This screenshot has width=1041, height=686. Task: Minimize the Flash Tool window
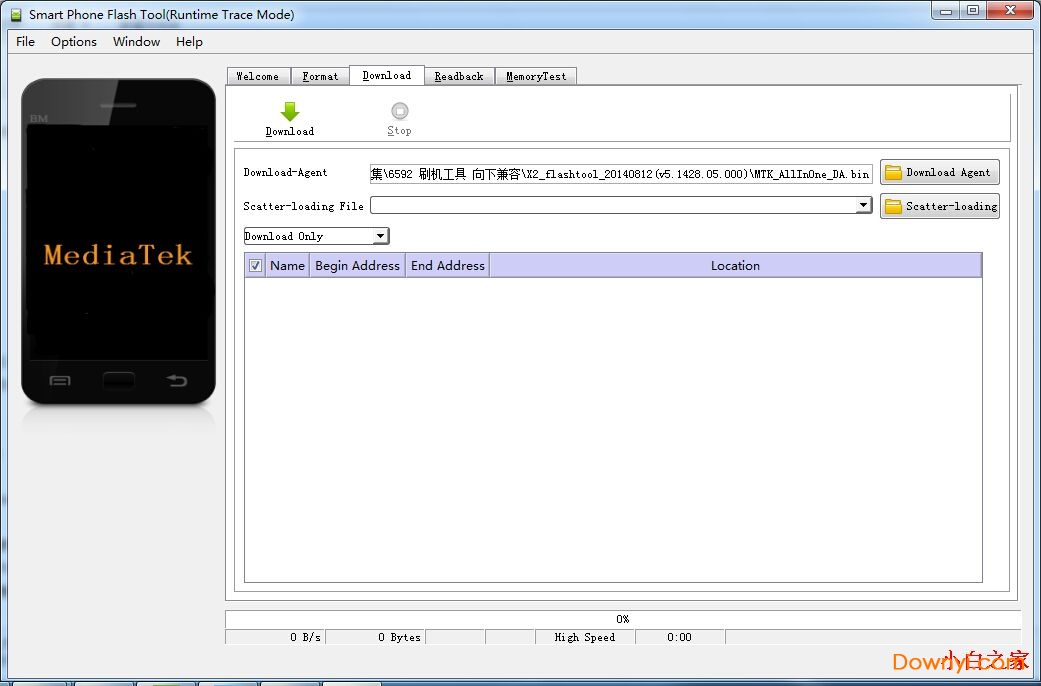945,11
